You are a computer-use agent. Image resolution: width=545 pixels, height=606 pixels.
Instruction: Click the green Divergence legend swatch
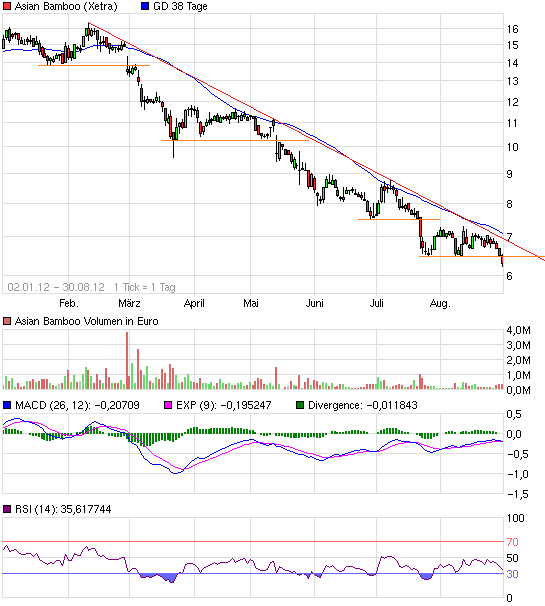tap(300, 405)
